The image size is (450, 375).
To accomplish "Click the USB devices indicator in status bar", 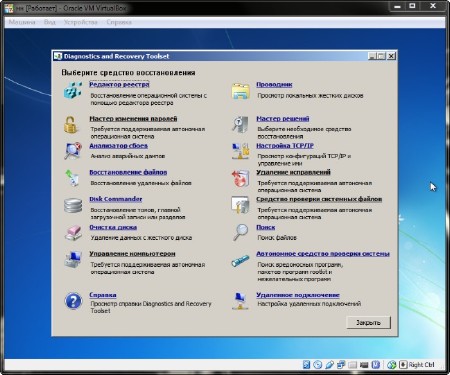I will [x=329, y=365].
